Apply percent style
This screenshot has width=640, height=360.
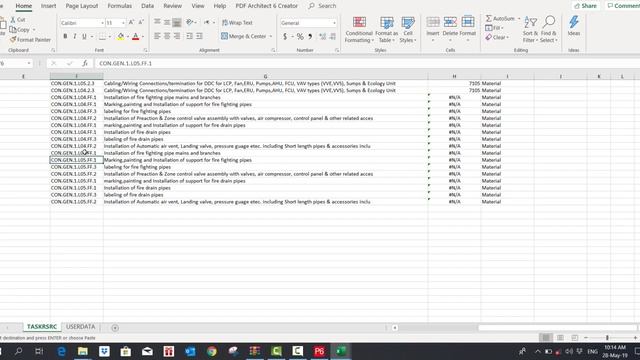(300, 37)
